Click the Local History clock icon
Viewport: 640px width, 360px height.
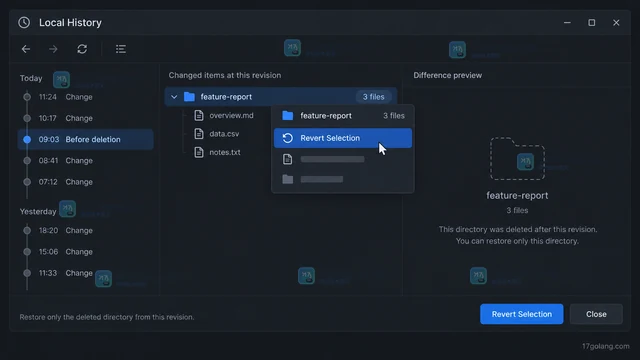(24, 22)
